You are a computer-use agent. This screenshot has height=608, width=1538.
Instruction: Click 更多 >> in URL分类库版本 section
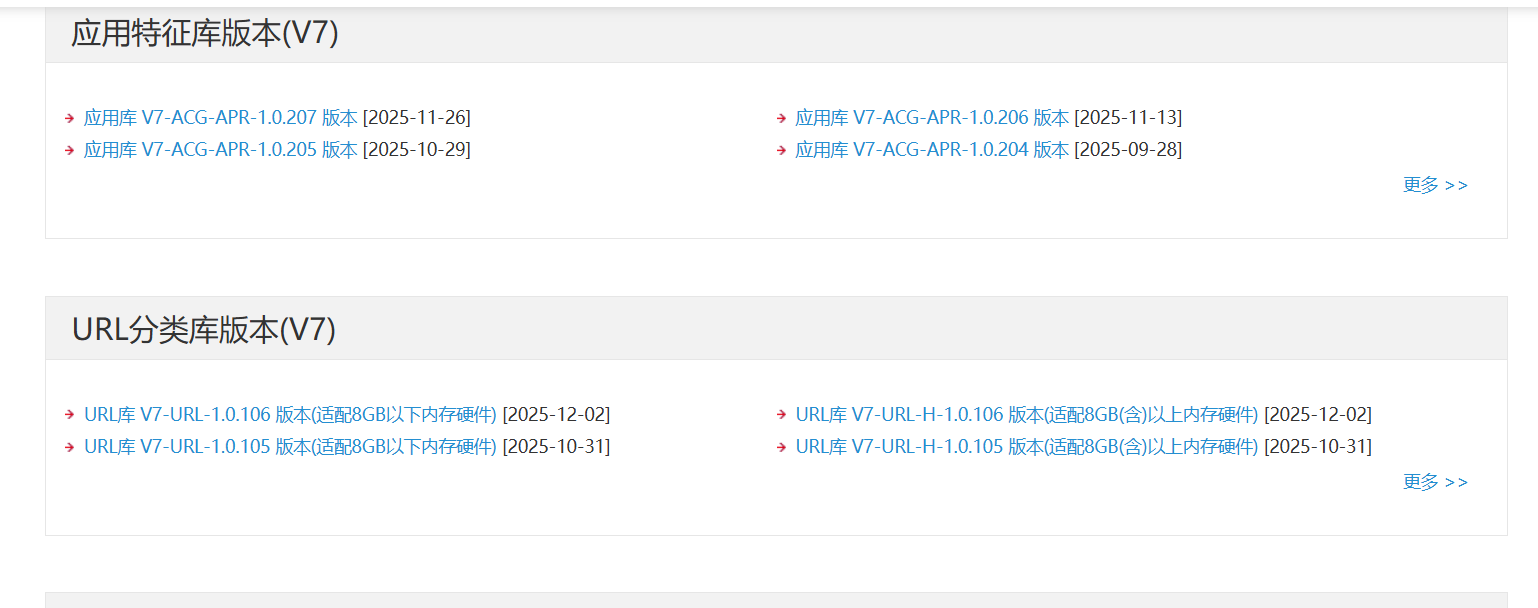tap(1435, 482)
